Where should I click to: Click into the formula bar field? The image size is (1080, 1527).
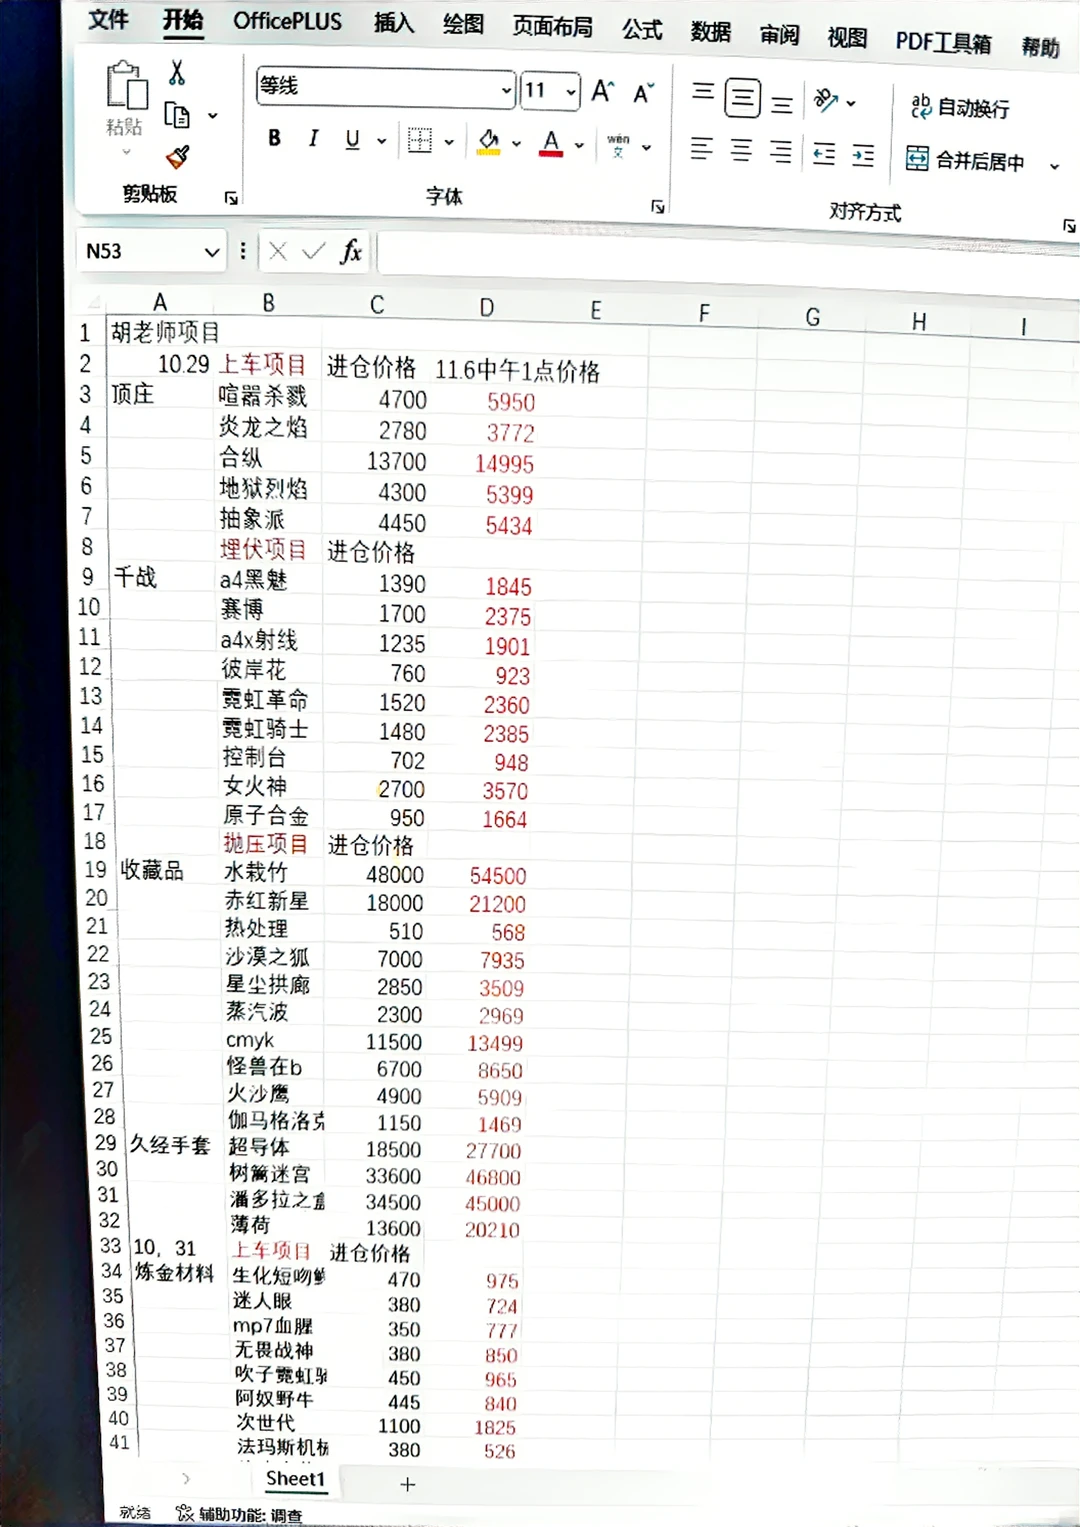click(727, 259)
